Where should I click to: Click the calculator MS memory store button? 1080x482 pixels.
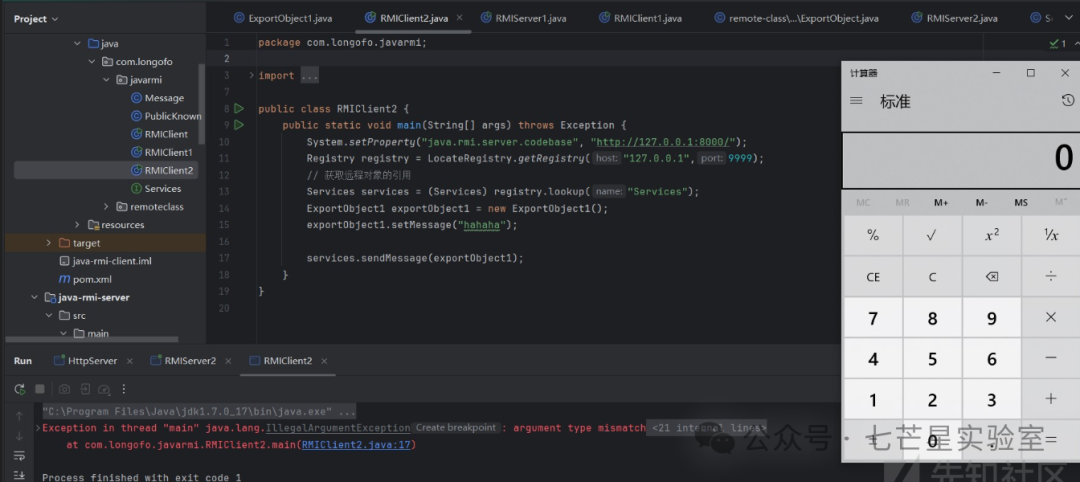(x=1021, y=202)
